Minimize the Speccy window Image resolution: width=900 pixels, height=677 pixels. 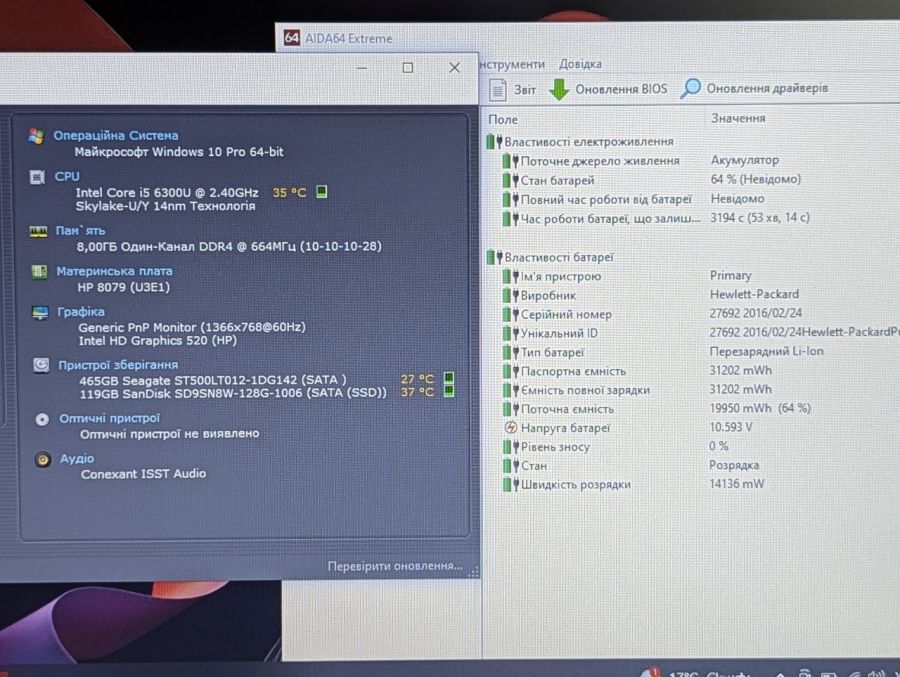tap(362, 68)
